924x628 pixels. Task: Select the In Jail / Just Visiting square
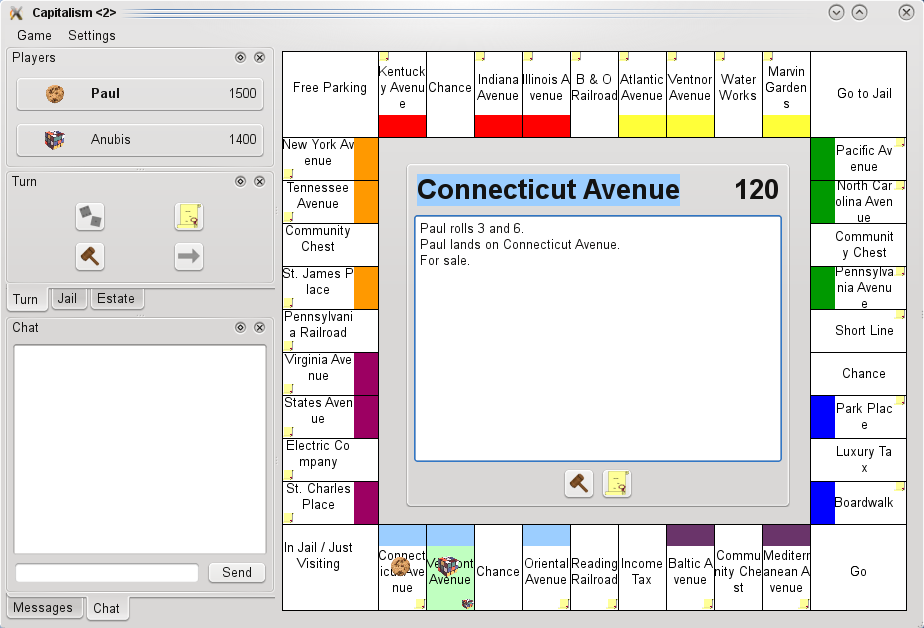coord(330,567)
